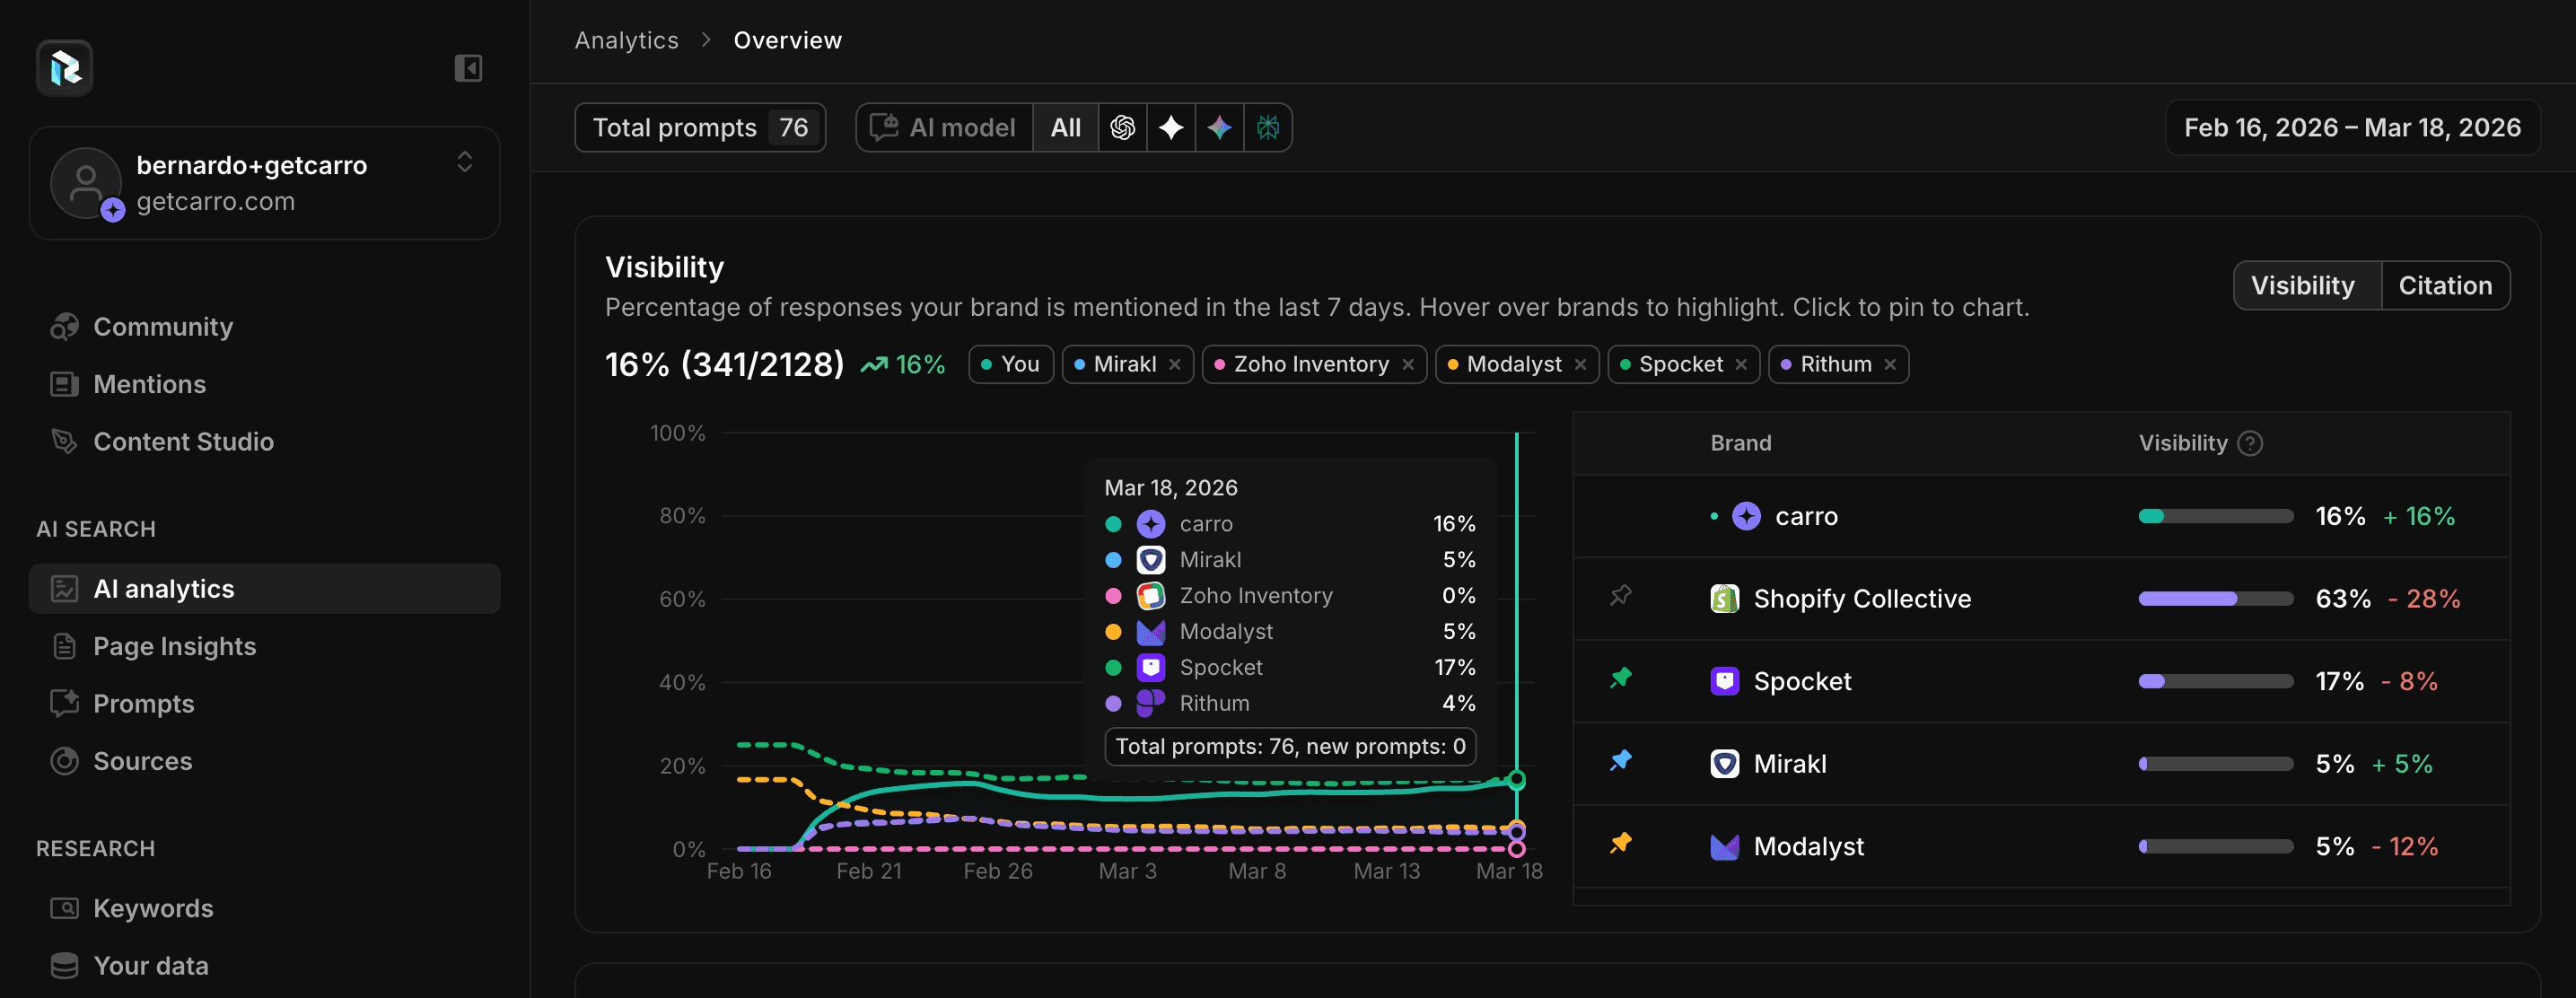The width and height of the screenshot is (2576, 998).
Task: Filter by the ChatGPT model icon
Action: (x=1123, y=128)
